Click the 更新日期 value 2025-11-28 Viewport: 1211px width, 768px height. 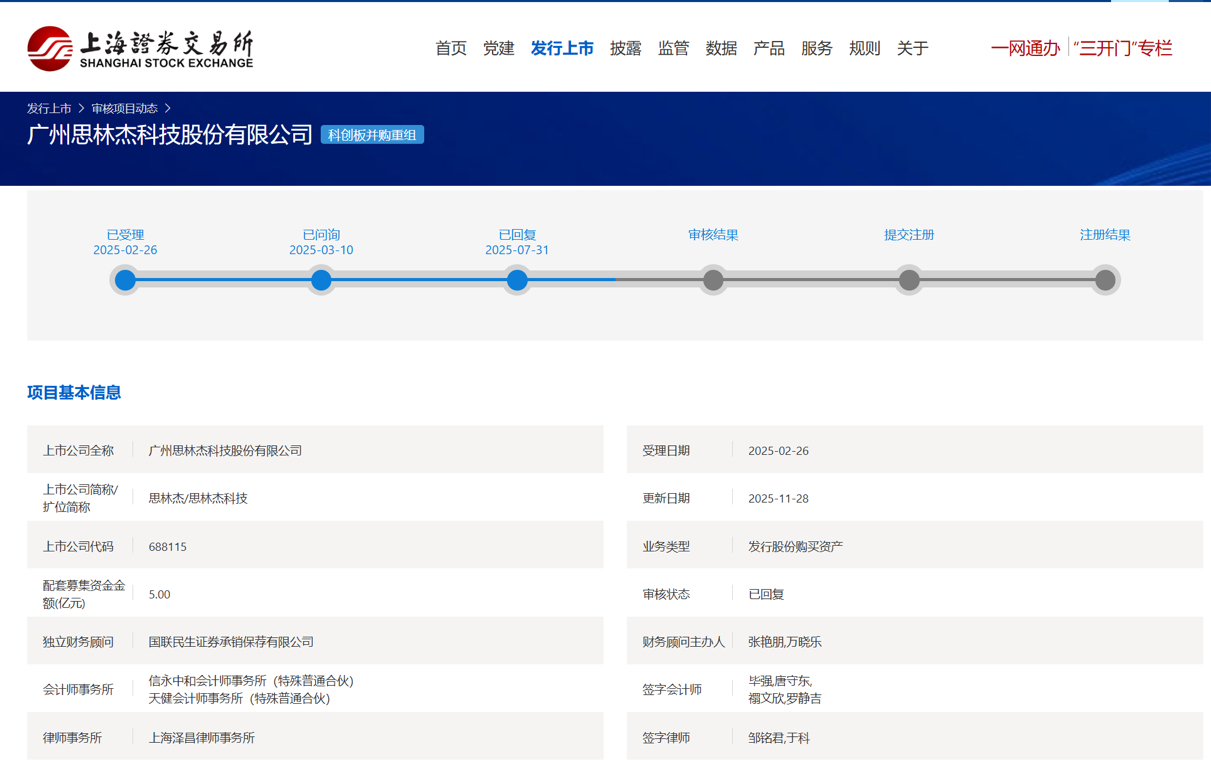pos(778,498)
